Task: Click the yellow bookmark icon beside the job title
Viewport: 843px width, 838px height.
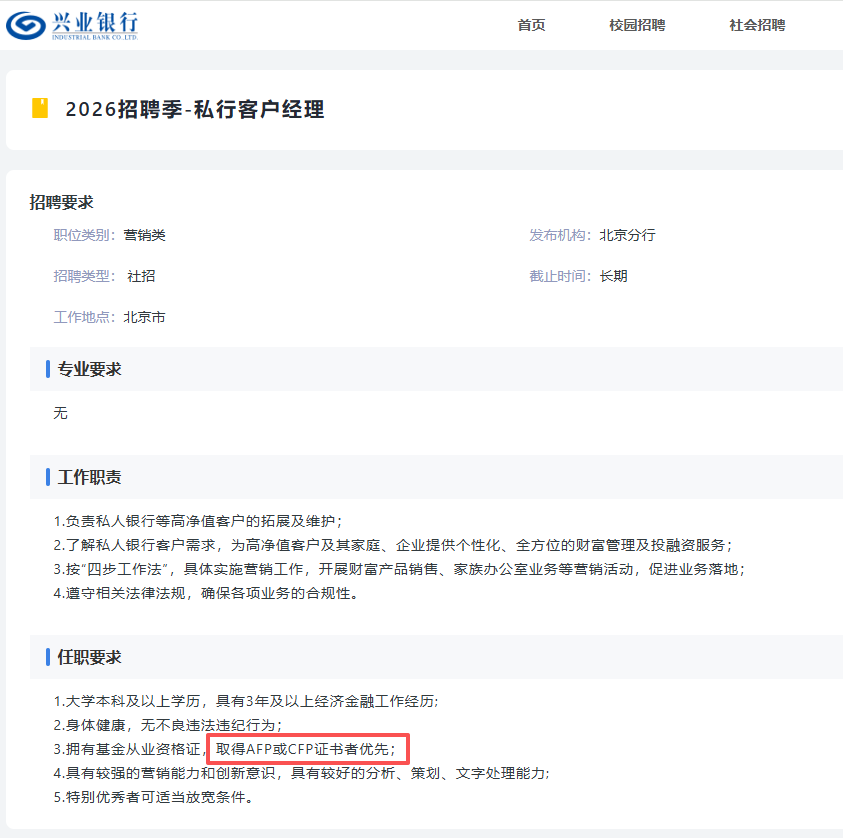Action: [40, 108]
